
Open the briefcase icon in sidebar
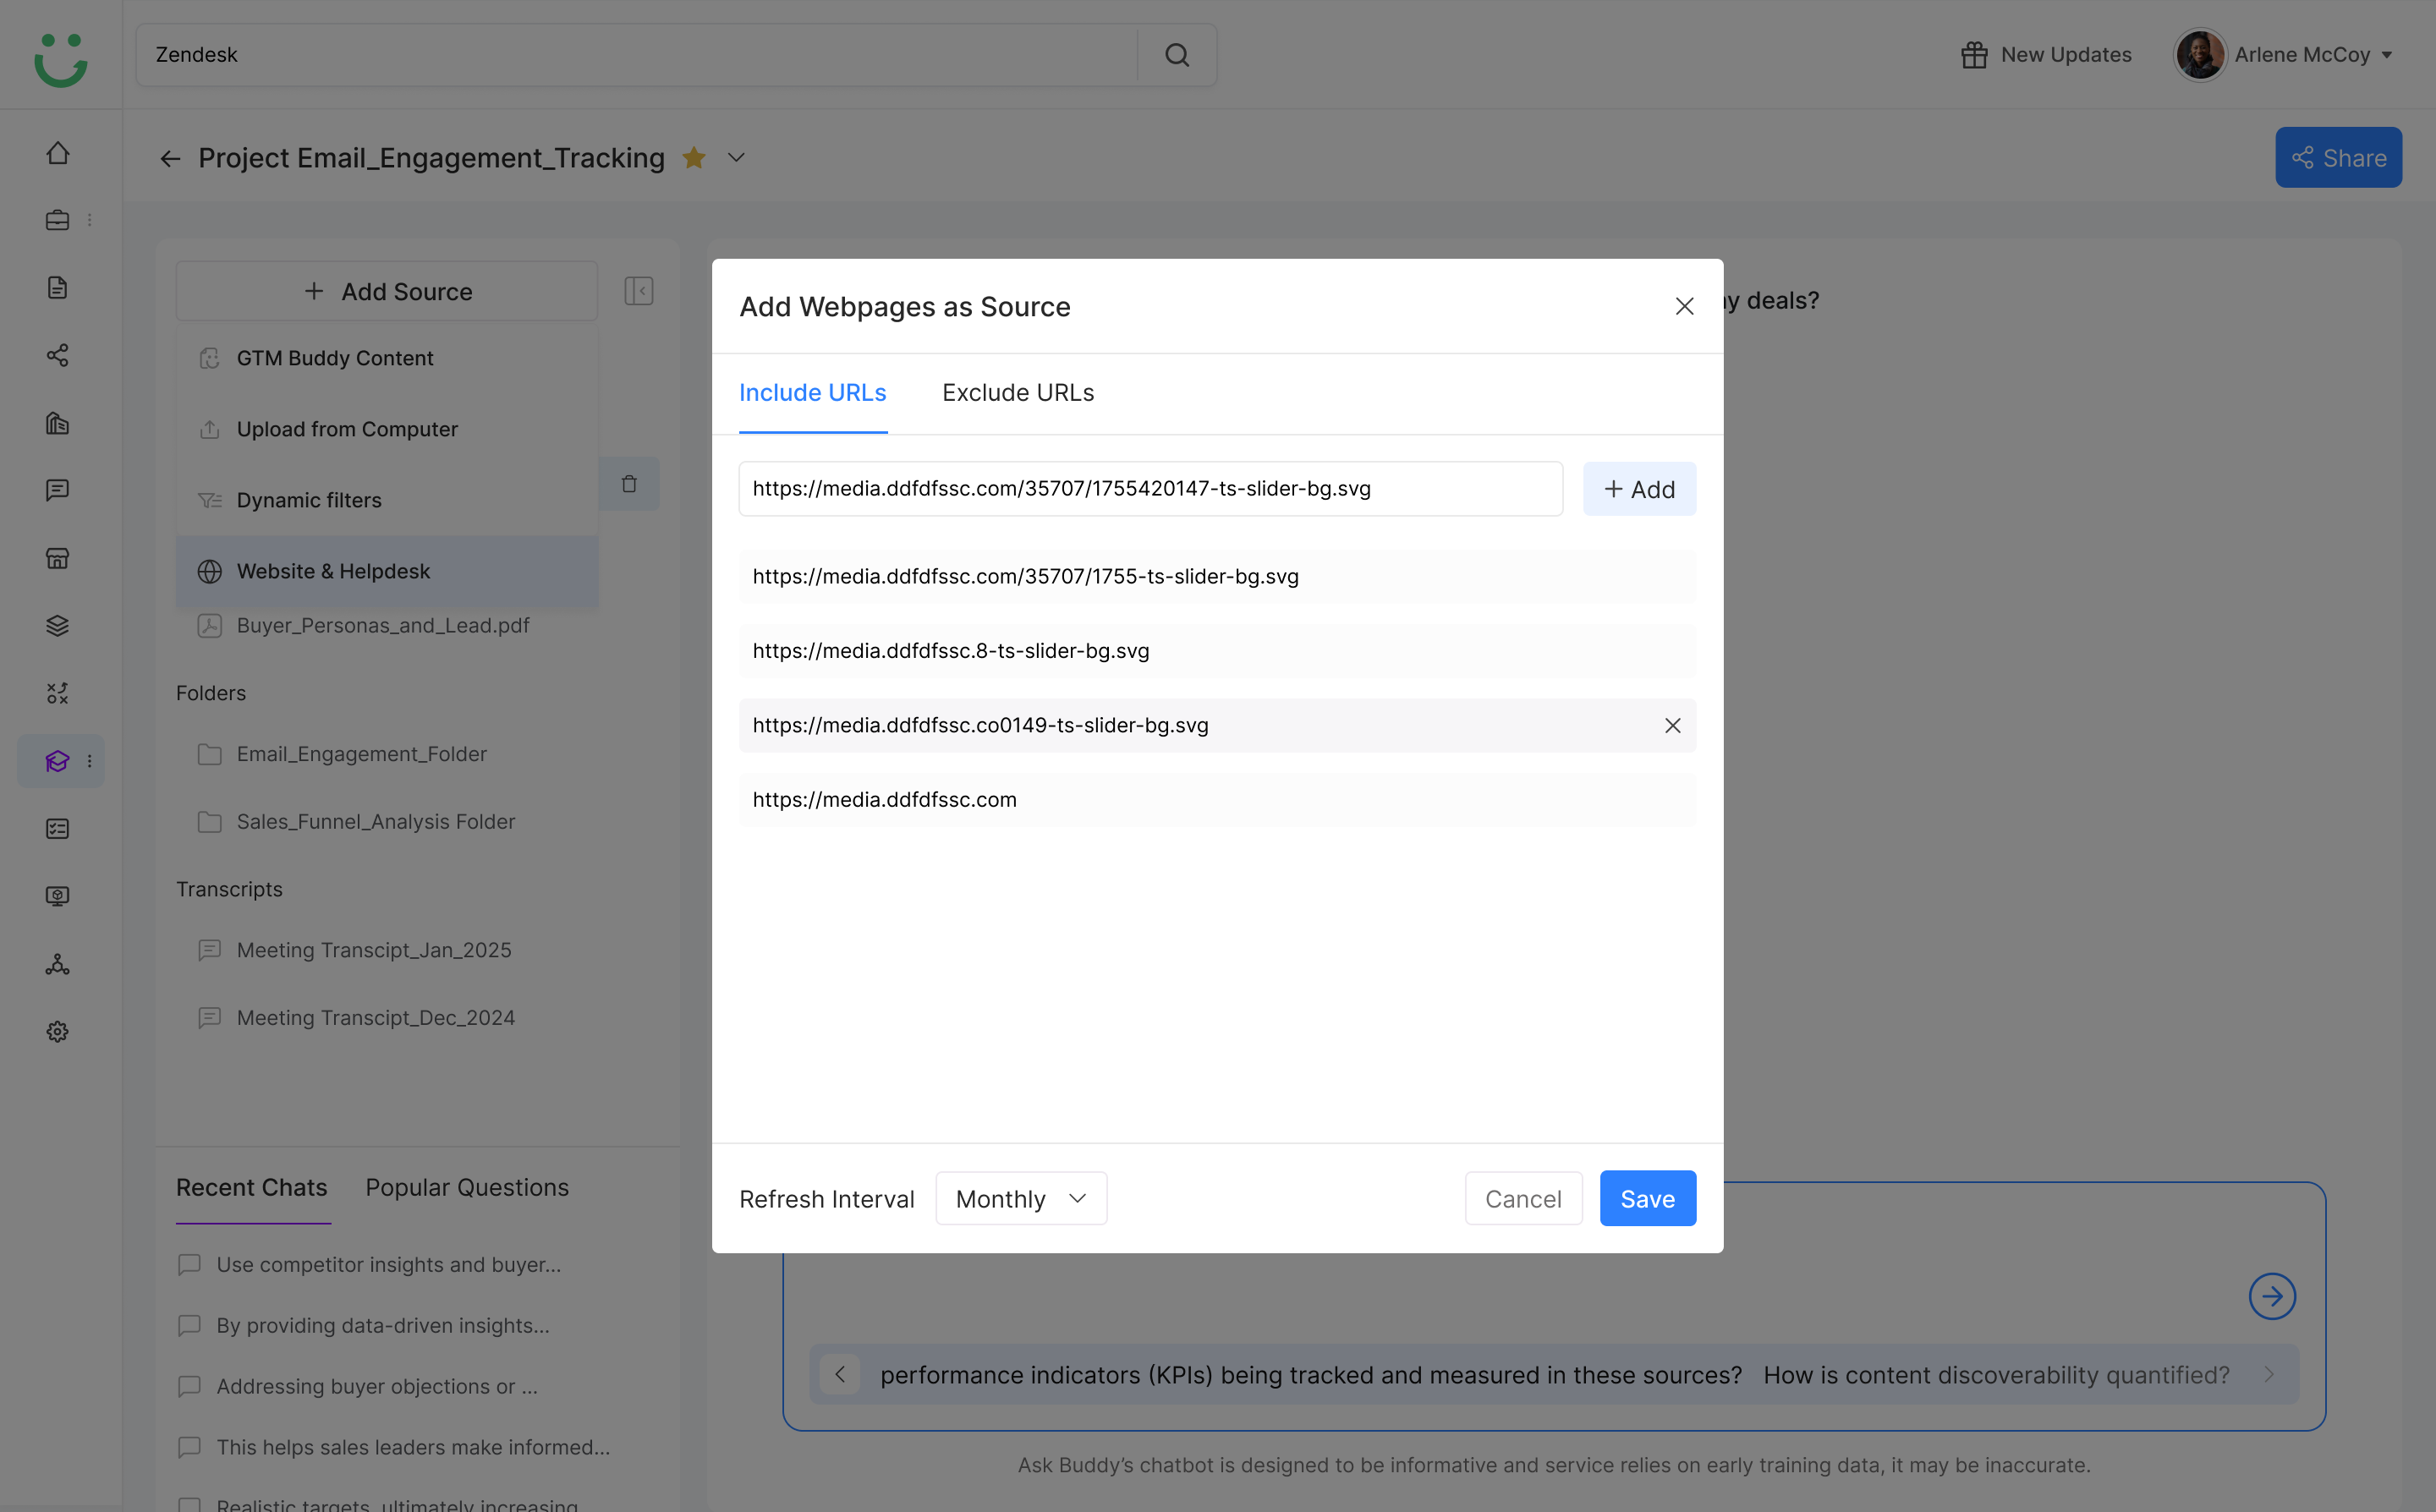coord(58,220)
